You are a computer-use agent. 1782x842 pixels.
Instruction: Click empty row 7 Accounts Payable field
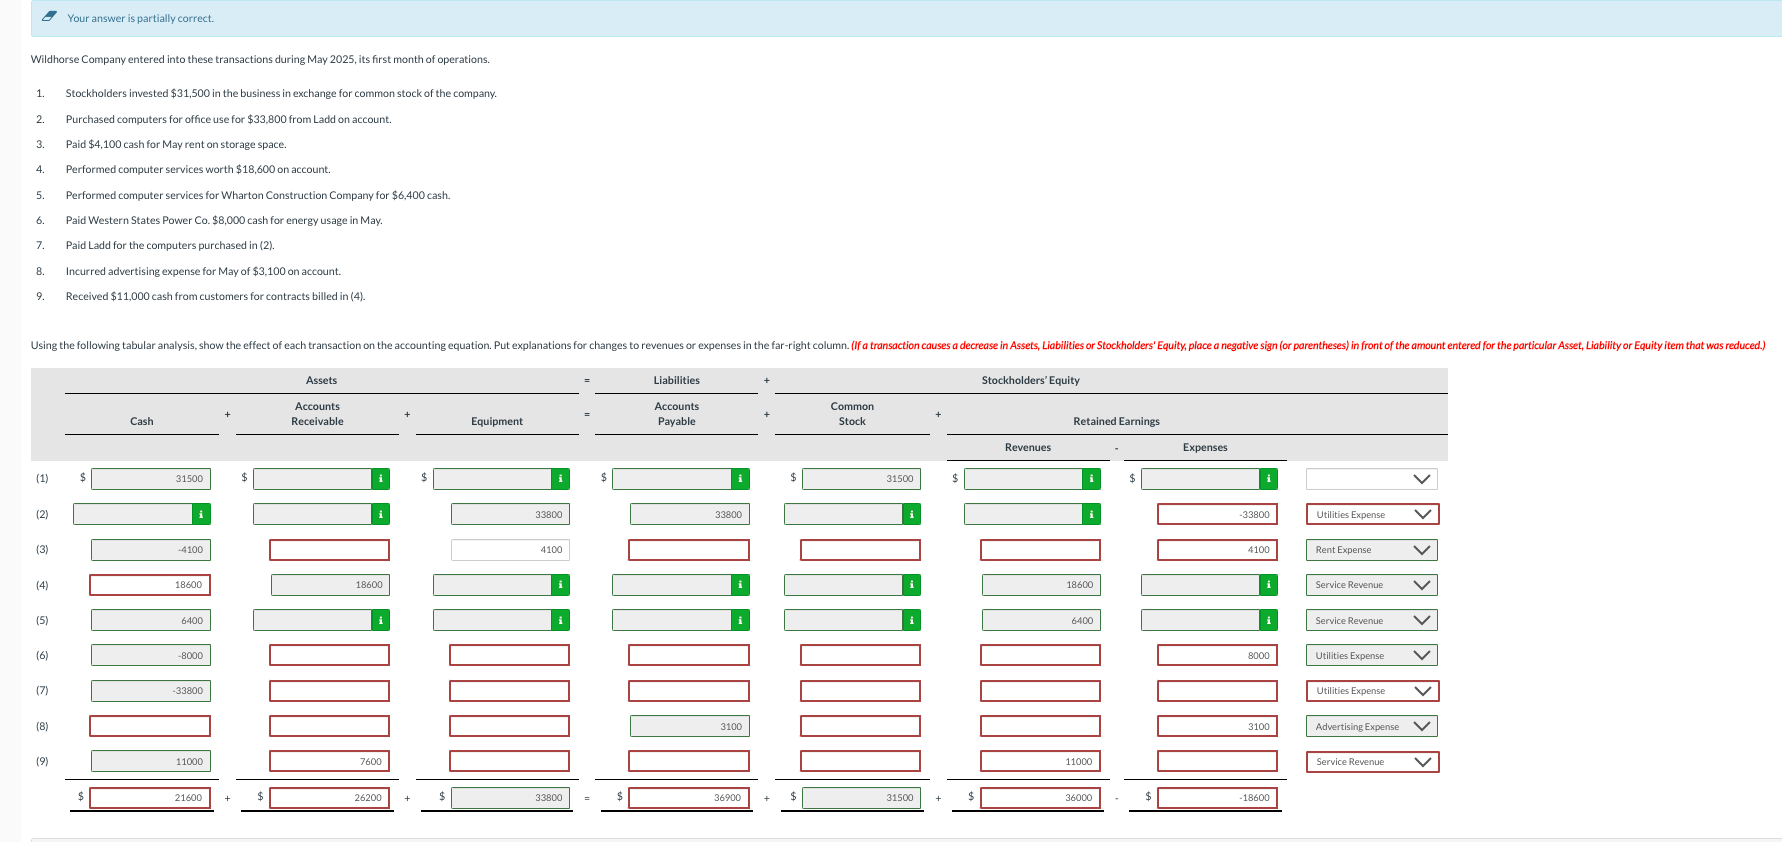coord(689,691)
